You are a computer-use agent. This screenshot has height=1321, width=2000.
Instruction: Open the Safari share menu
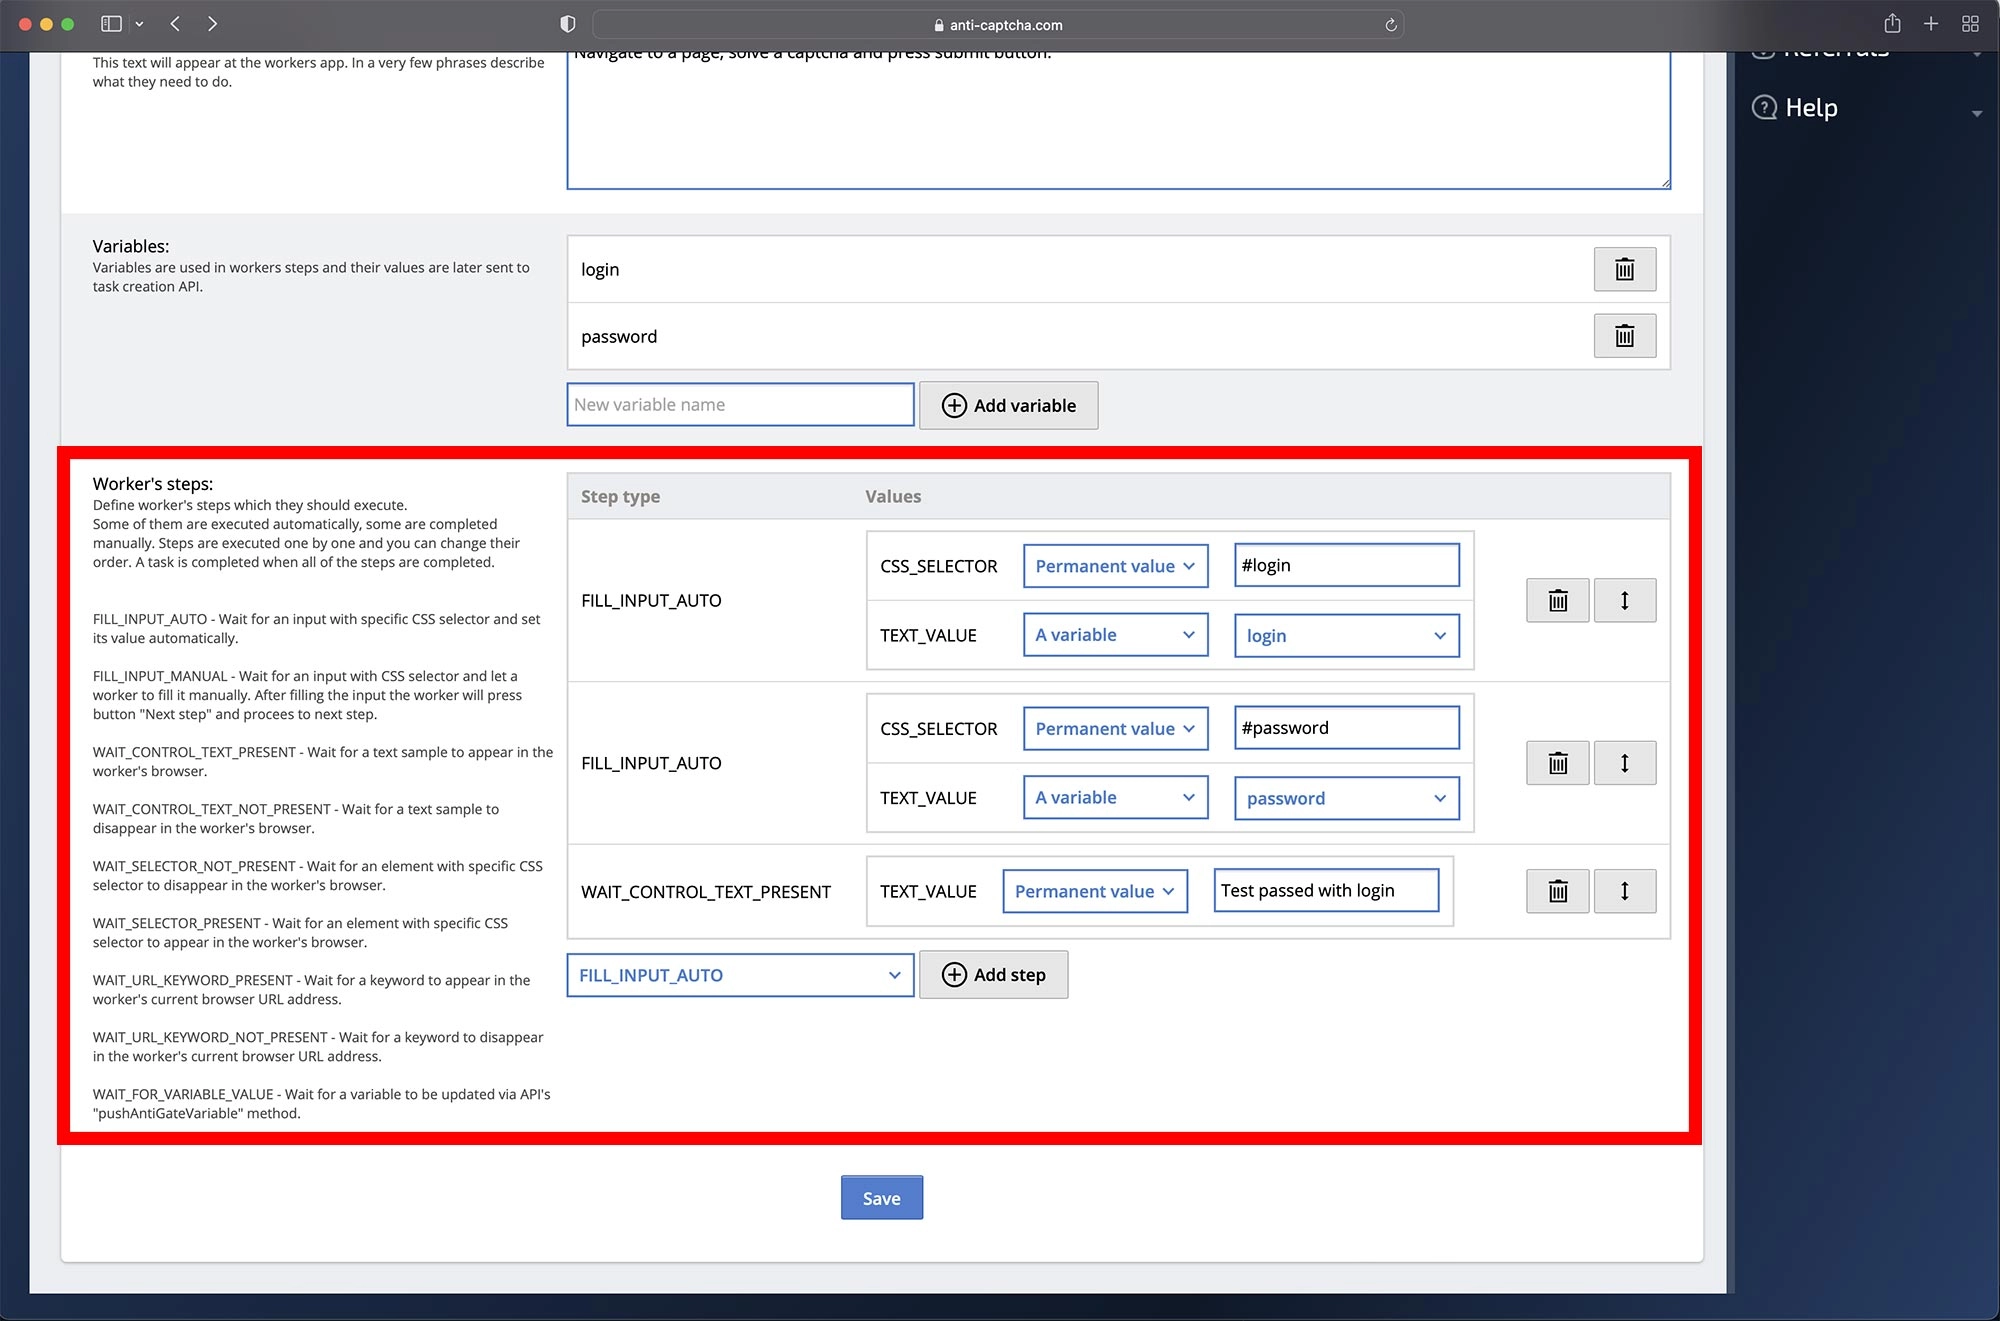point(1892,23)
